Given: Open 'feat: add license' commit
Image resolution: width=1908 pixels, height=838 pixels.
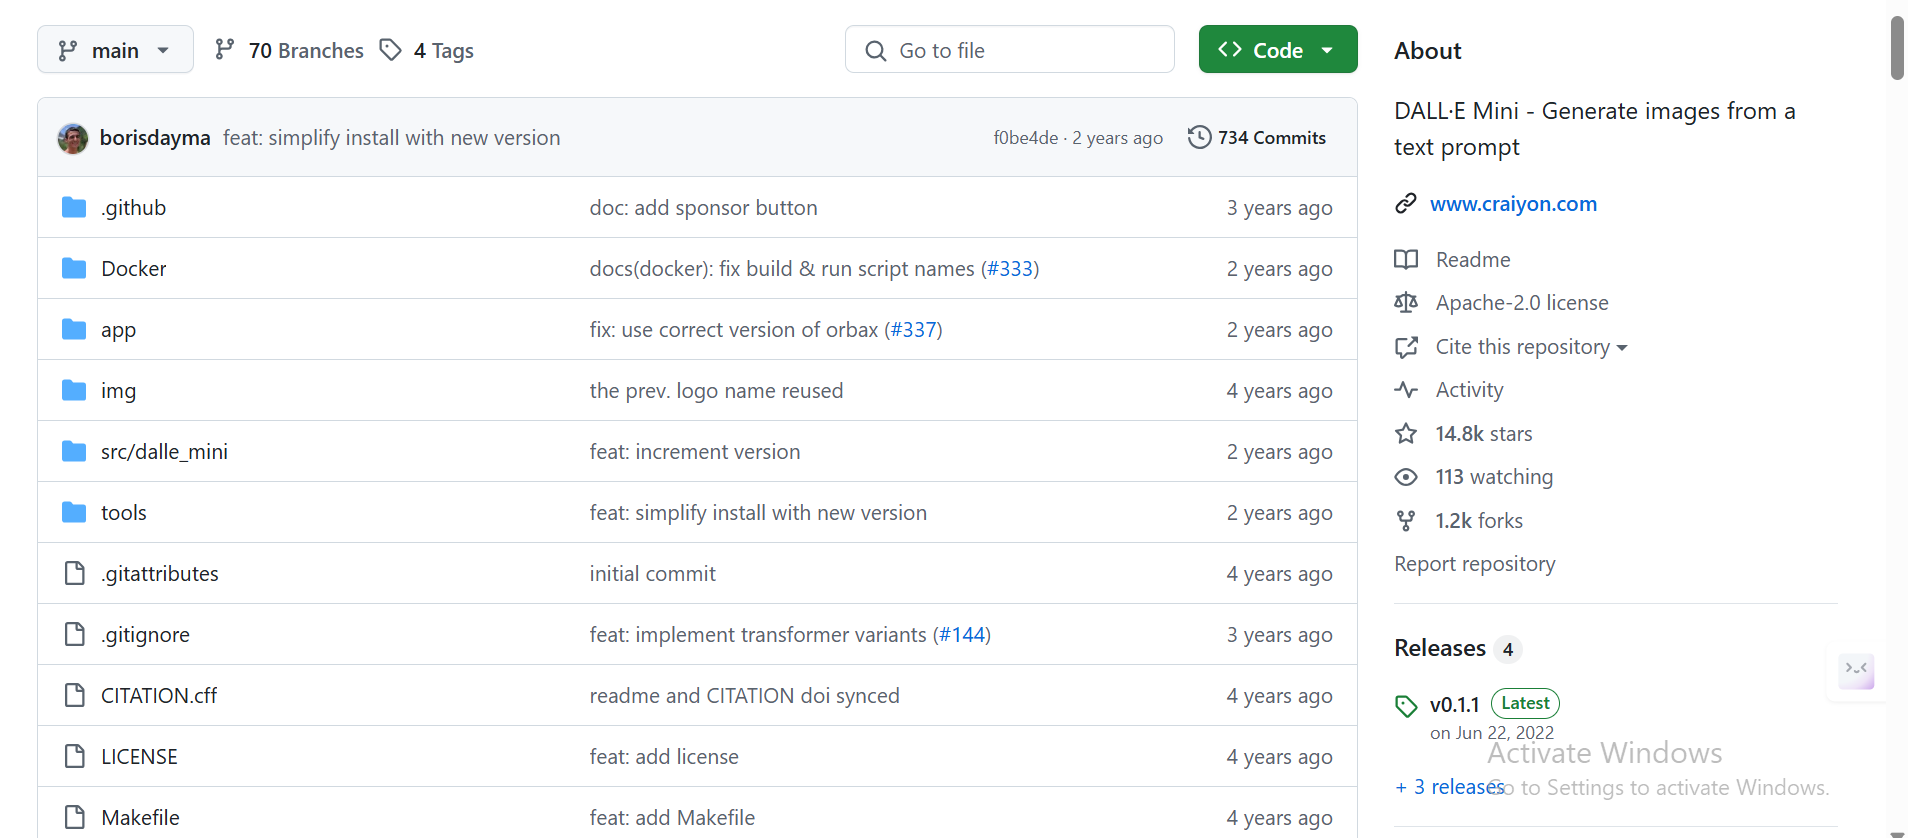Looking at the screenshot, I should [664, 757].
